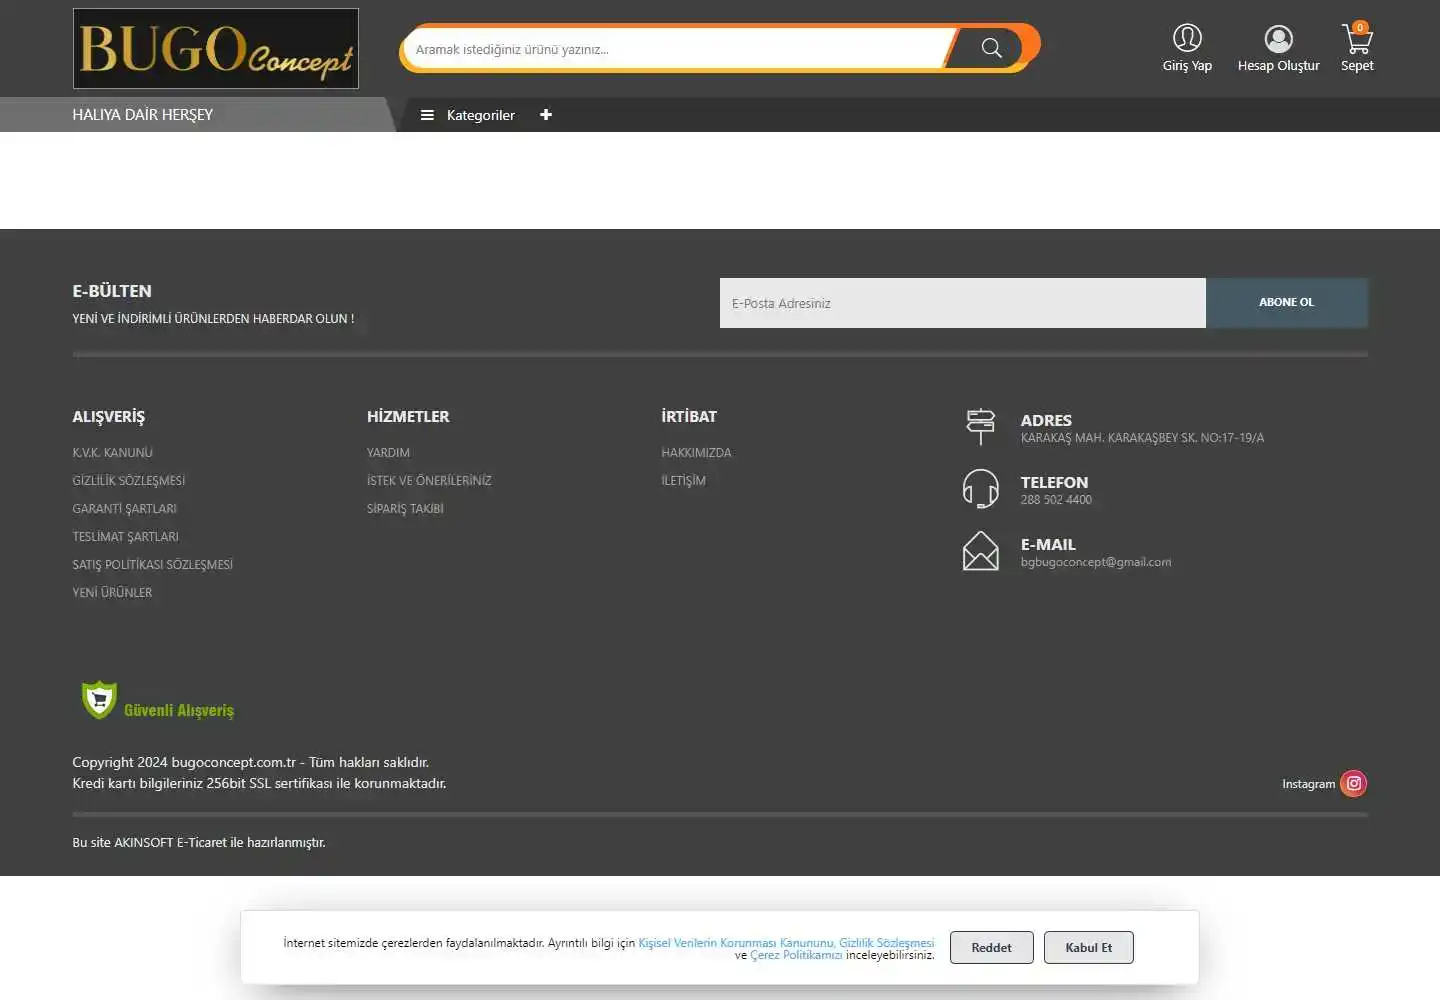This screenshot has height=1000, width=1440.
Task: Click the search magnifier icon
Action: pyautogui.click(x=991, y=48)
